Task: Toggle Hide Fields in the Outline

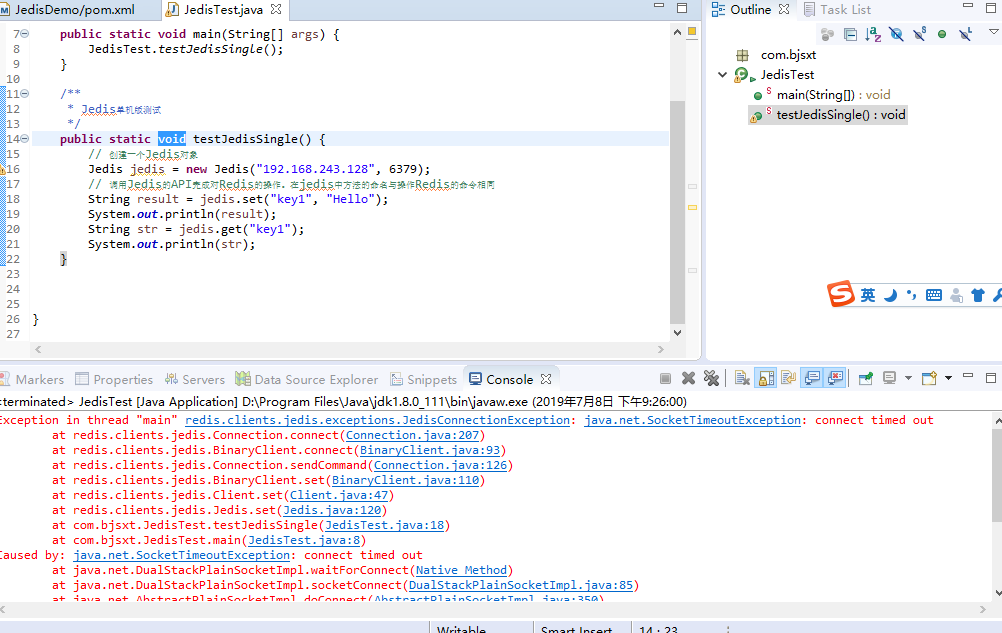Action: pos(896,34)
